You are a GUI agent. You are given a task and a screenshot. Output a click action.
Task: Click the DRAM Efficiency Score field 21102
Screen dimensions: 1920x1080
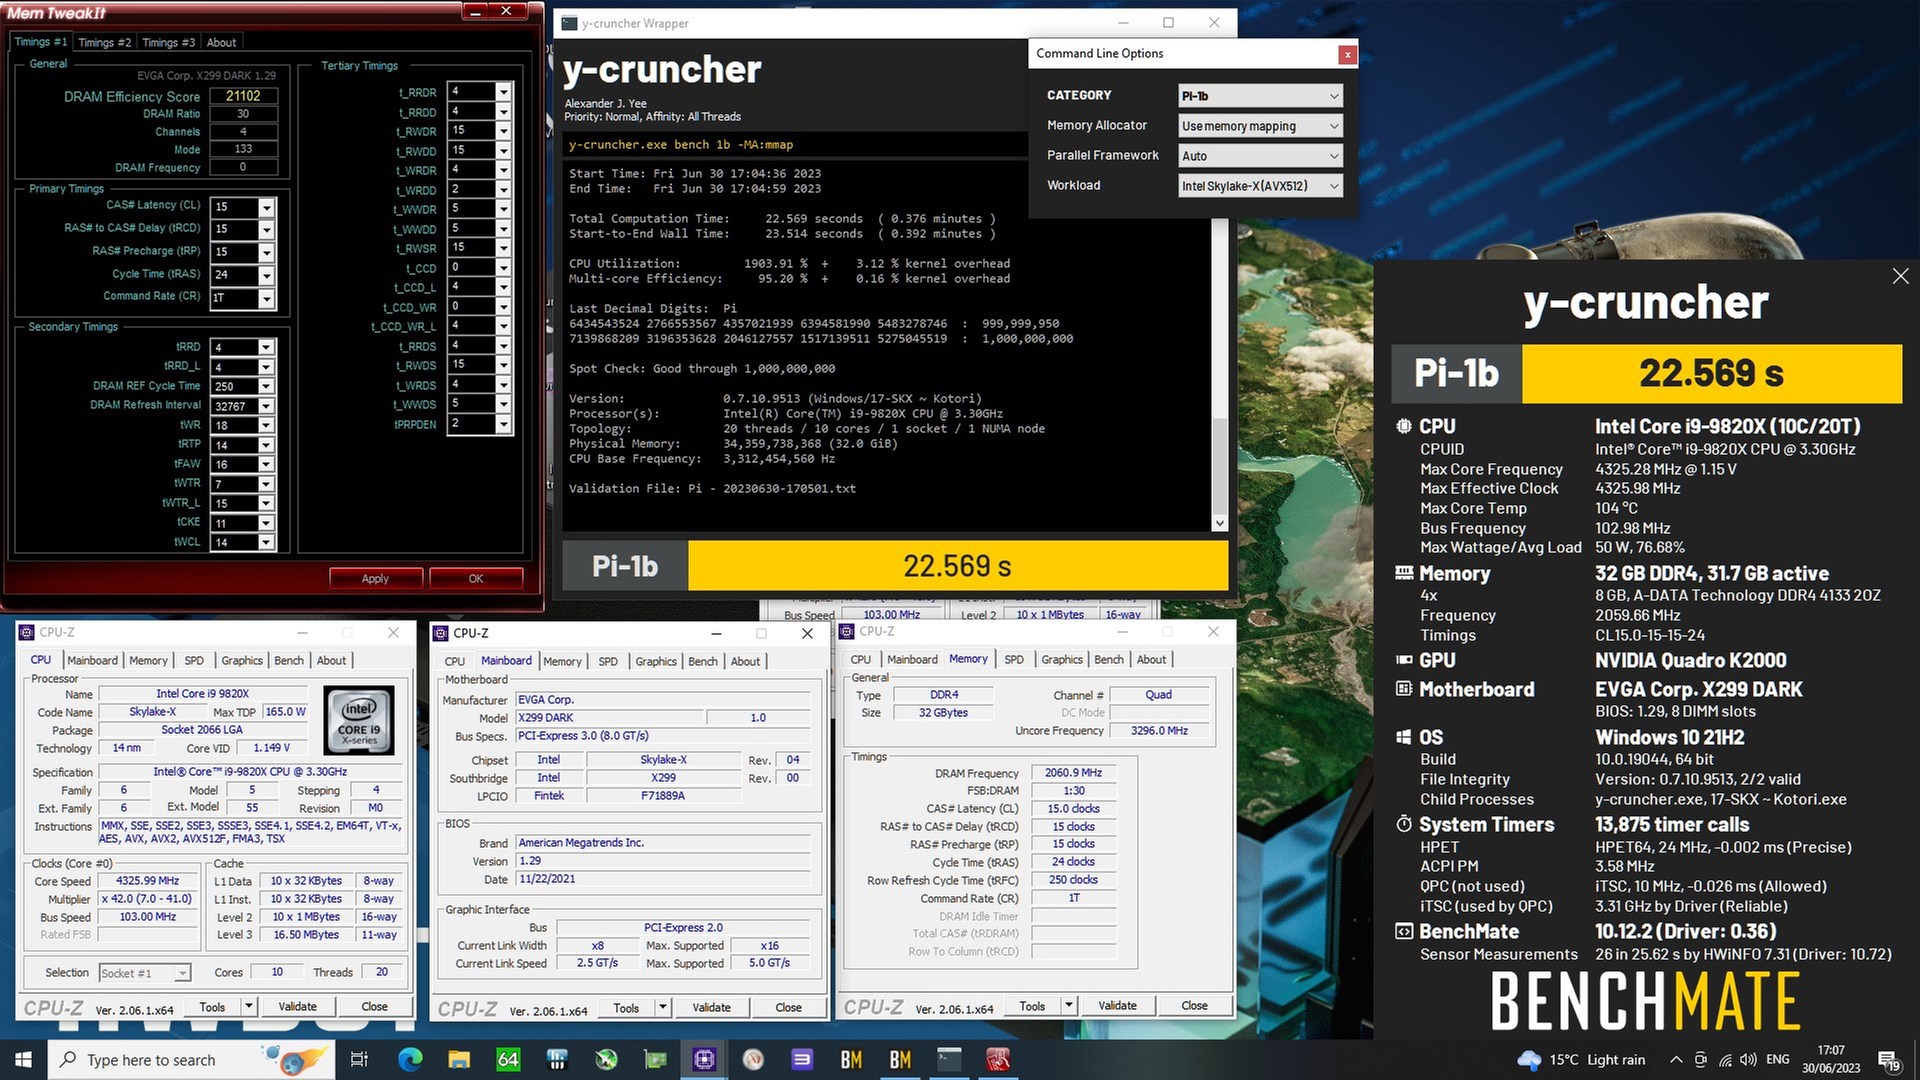tap(243, 97)
